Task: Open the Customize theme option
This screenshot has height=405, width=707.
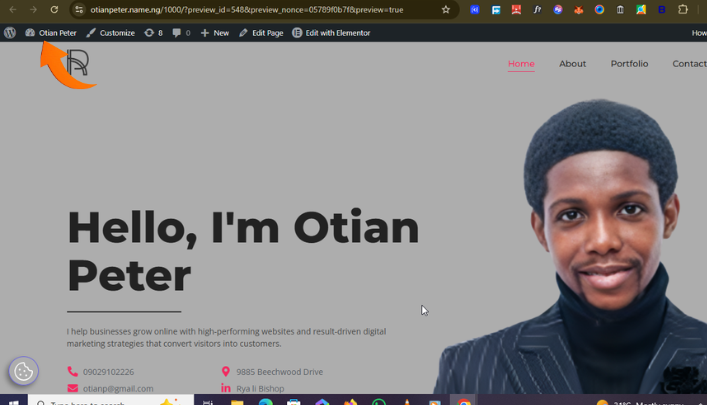Action: pyautogui.click(x=110, y=33)
